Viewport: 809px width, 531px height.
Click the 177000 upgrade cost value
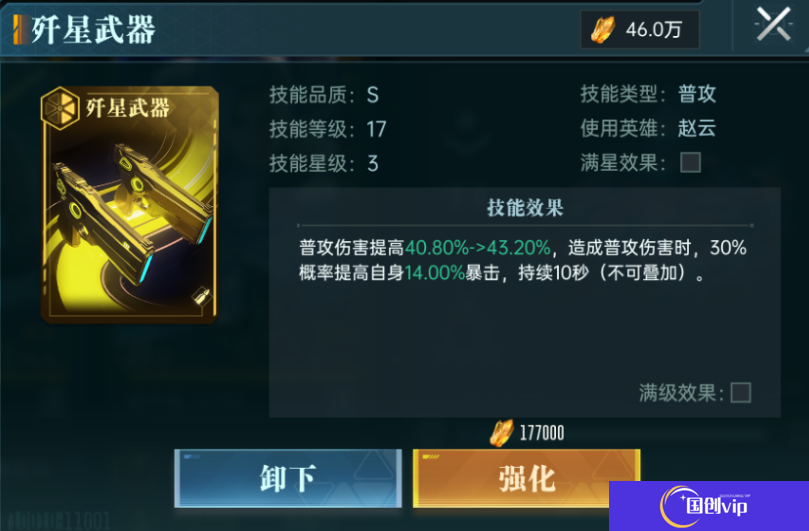(x=542, y=433)
